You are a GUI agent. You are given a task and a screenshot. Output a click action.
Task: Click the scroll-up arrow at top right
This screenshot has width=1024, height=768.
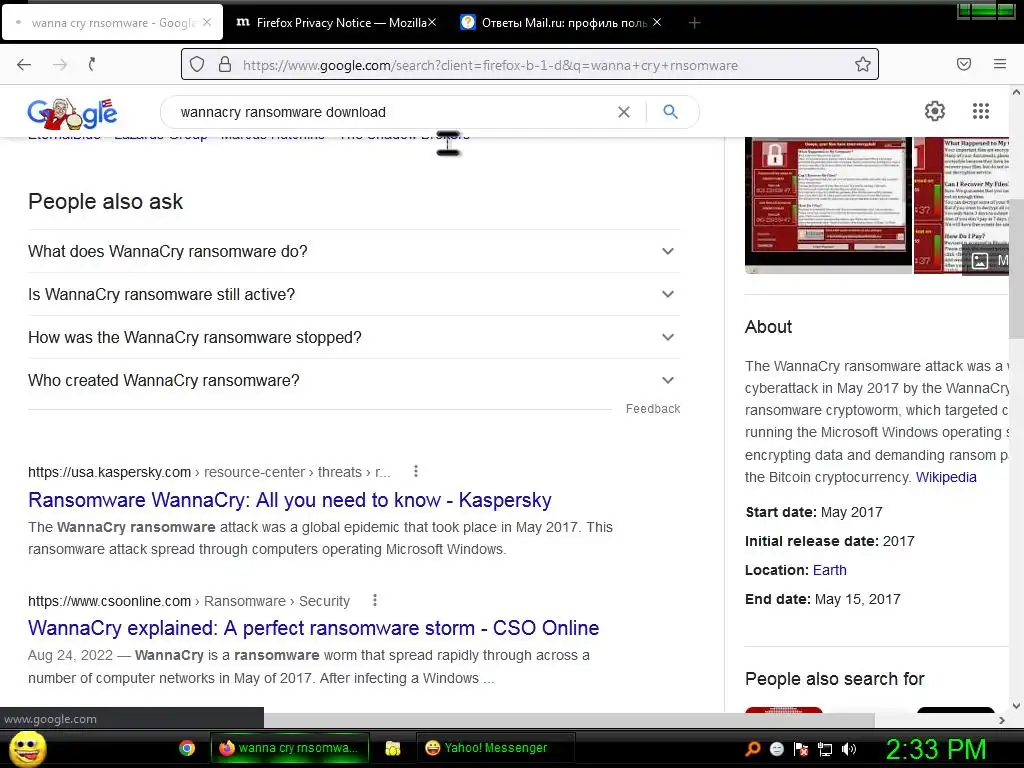(1016, 92)
